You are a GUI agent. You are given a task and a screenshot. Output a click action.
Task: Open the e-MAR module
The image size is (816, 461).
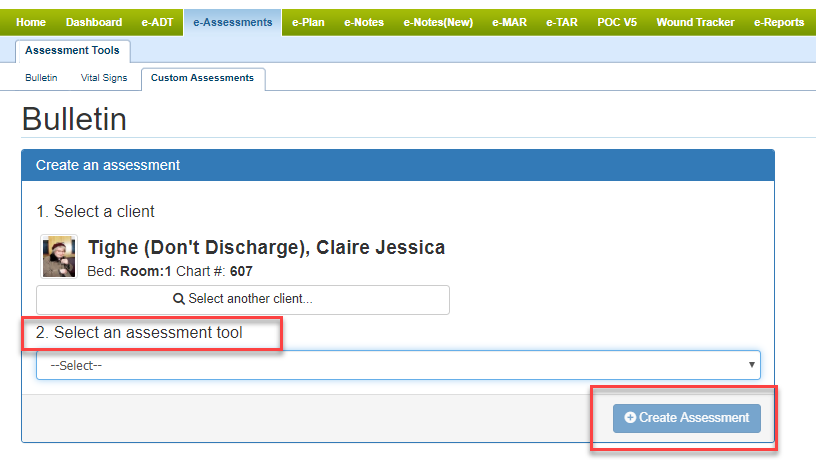point(509,22)
